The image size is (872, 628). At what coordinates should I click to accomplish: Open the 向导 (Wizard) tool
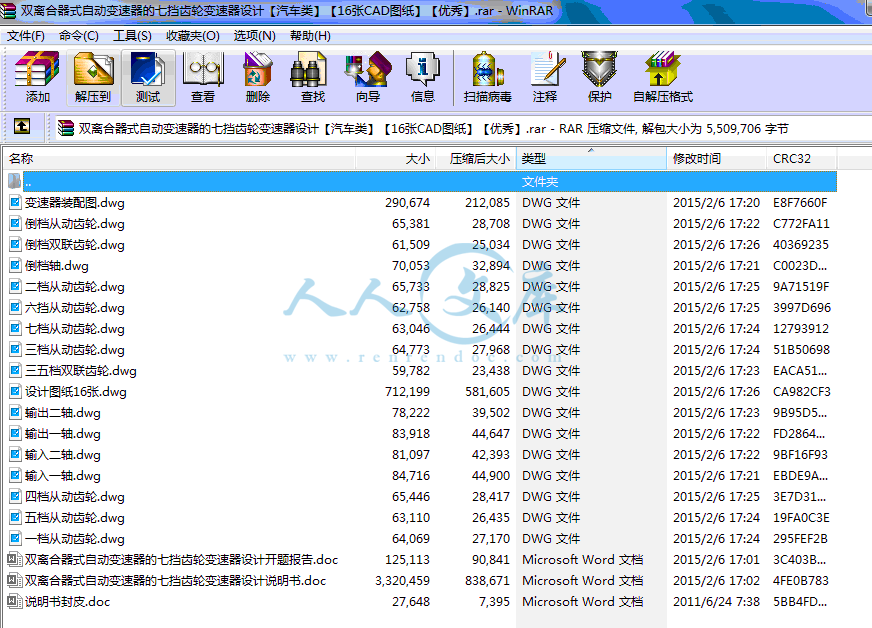368,77
